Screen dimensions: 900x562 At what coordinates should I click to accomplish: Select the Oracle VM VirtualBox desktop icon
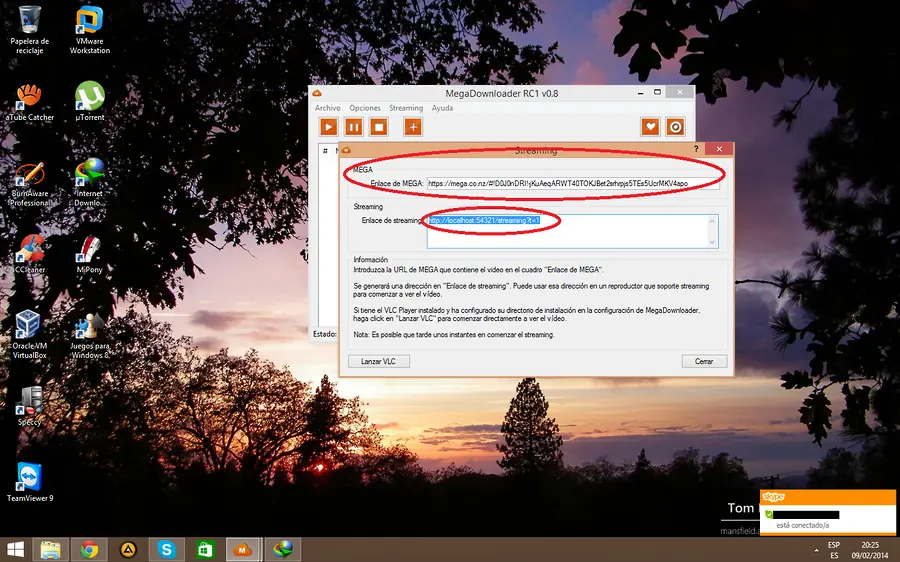(29, 335)
